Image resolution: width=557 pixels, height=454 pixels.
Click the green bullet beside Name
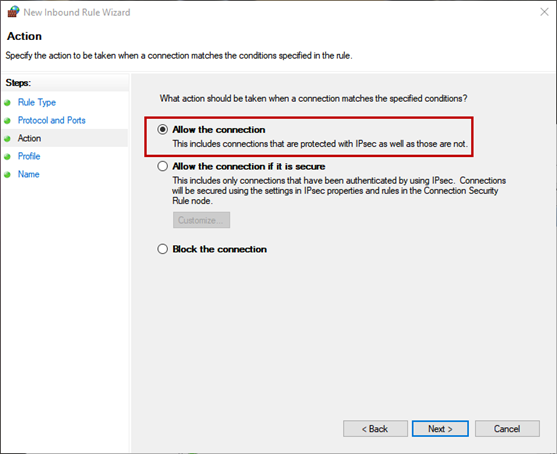pos(7,174)
